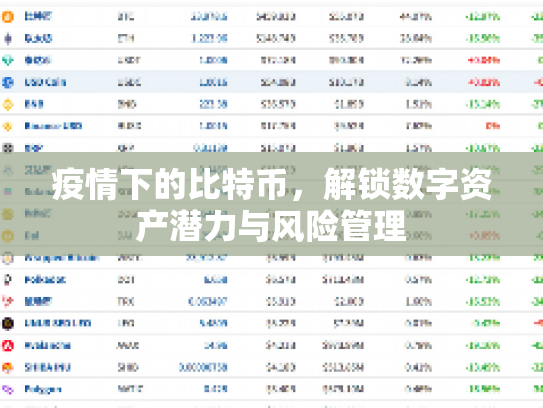Screen dimensions: 543x408
Task: Open the 以太坊 coin name link
Action: [38, 38]
